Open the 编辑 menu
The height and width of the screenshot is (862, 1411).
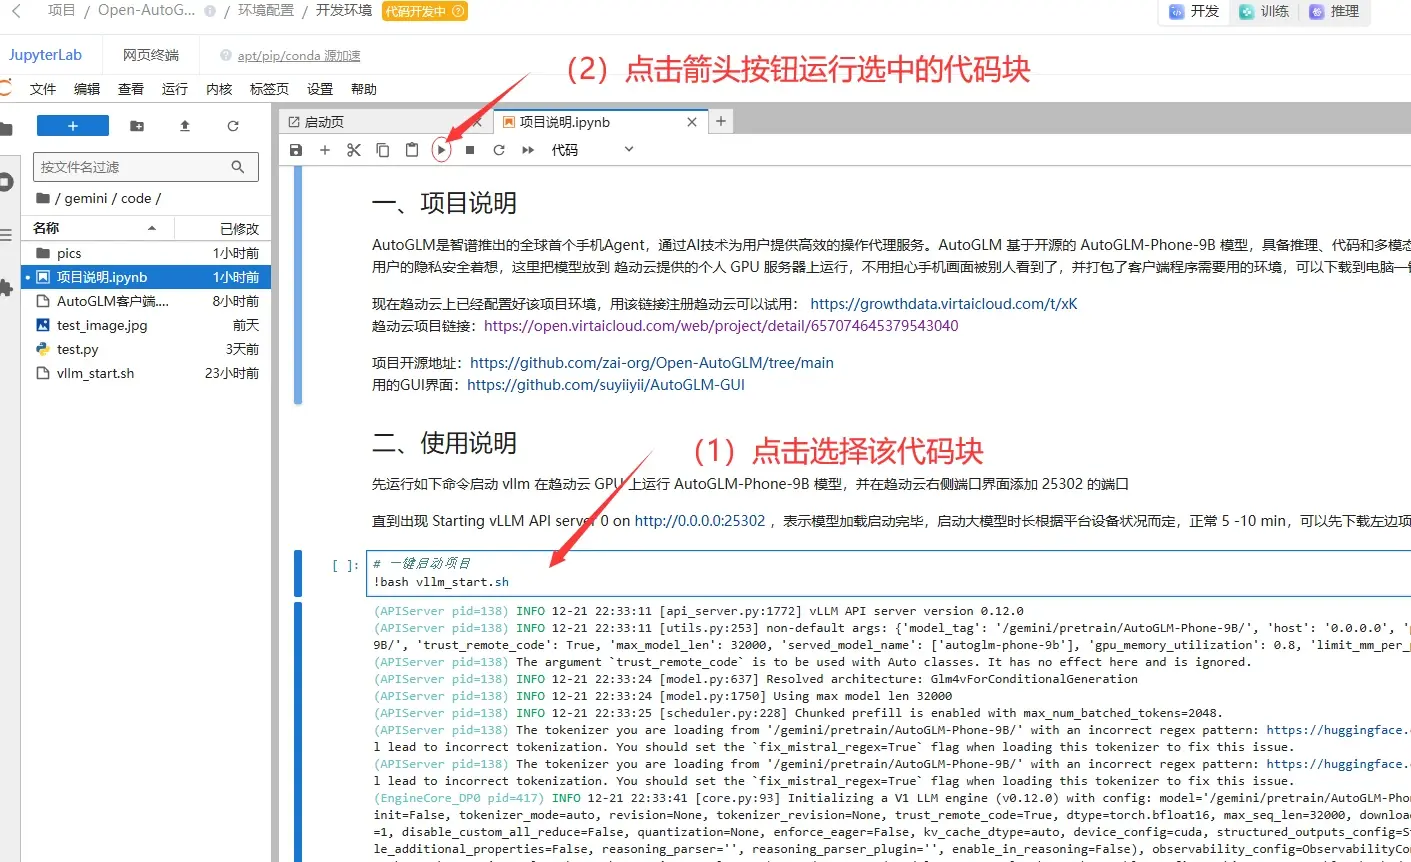point(87,89)
